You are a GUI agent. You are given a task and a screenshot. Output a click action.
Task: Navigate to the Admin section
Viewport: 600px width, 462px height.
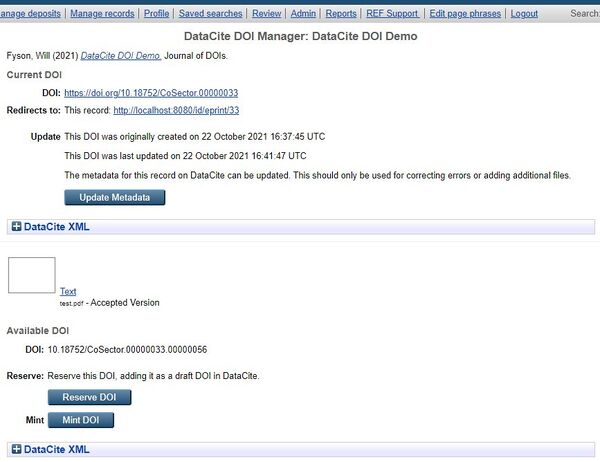[303, 14]
